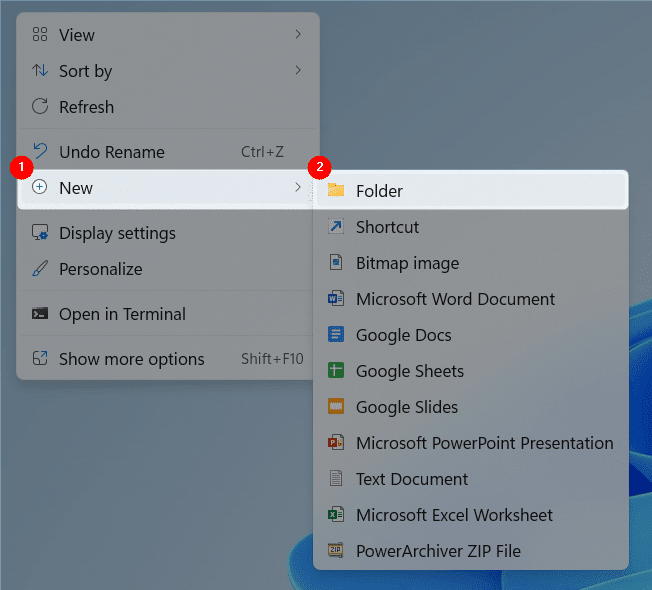652x590 pixels.
Task: Select Microsoft Word Document entry
Action: coord(472,299)
